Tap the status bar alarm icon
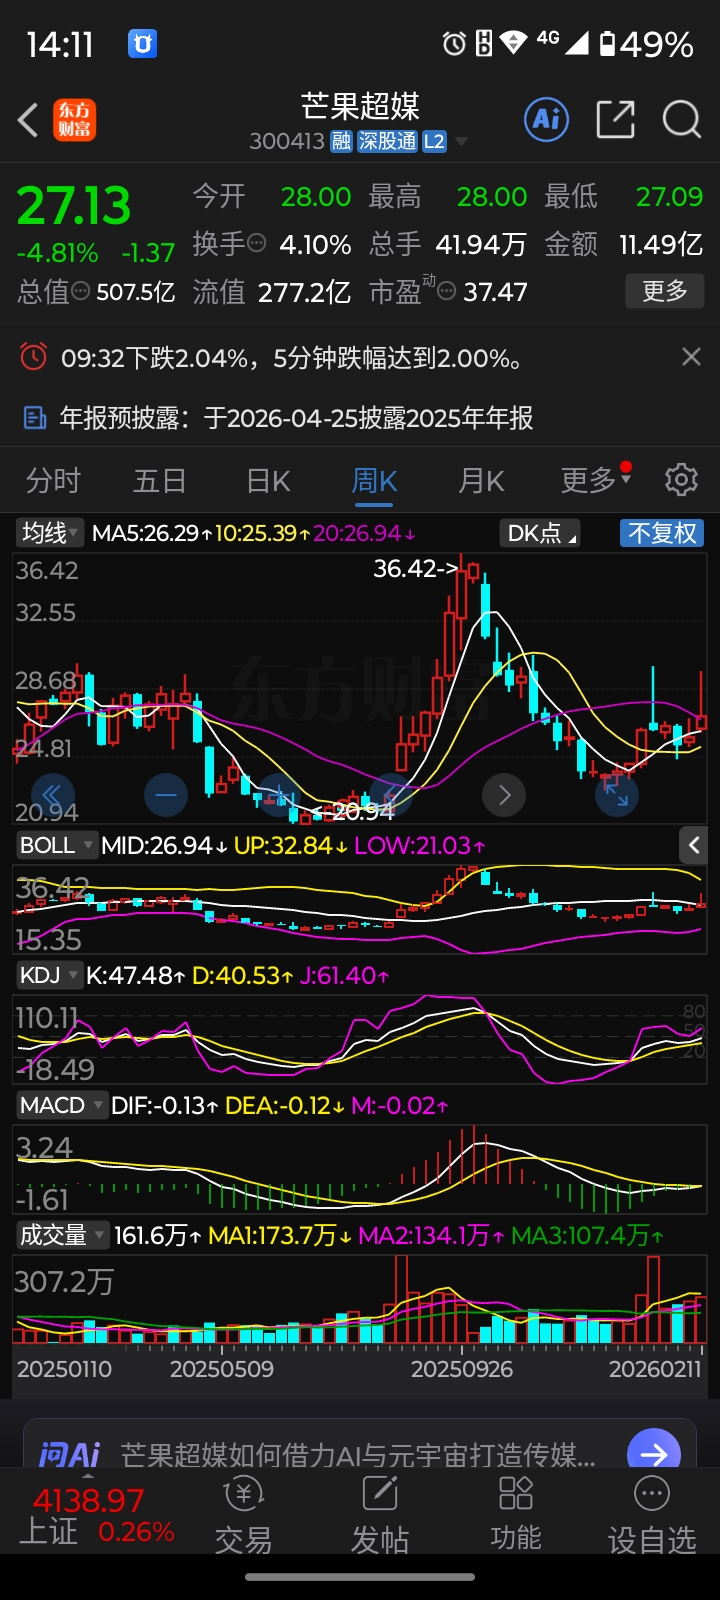 click(455, 43)
